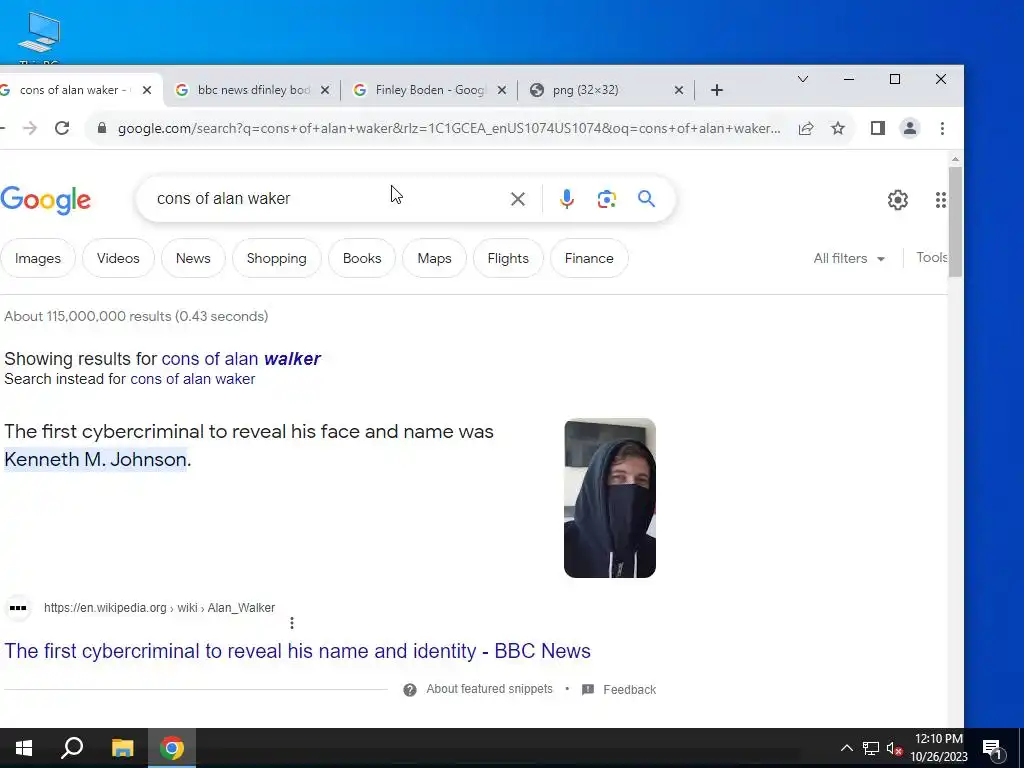The height and width of the screenshot is (768, 1024).
Task: Click the Feedback flag icon
Action: click(588, 690)
